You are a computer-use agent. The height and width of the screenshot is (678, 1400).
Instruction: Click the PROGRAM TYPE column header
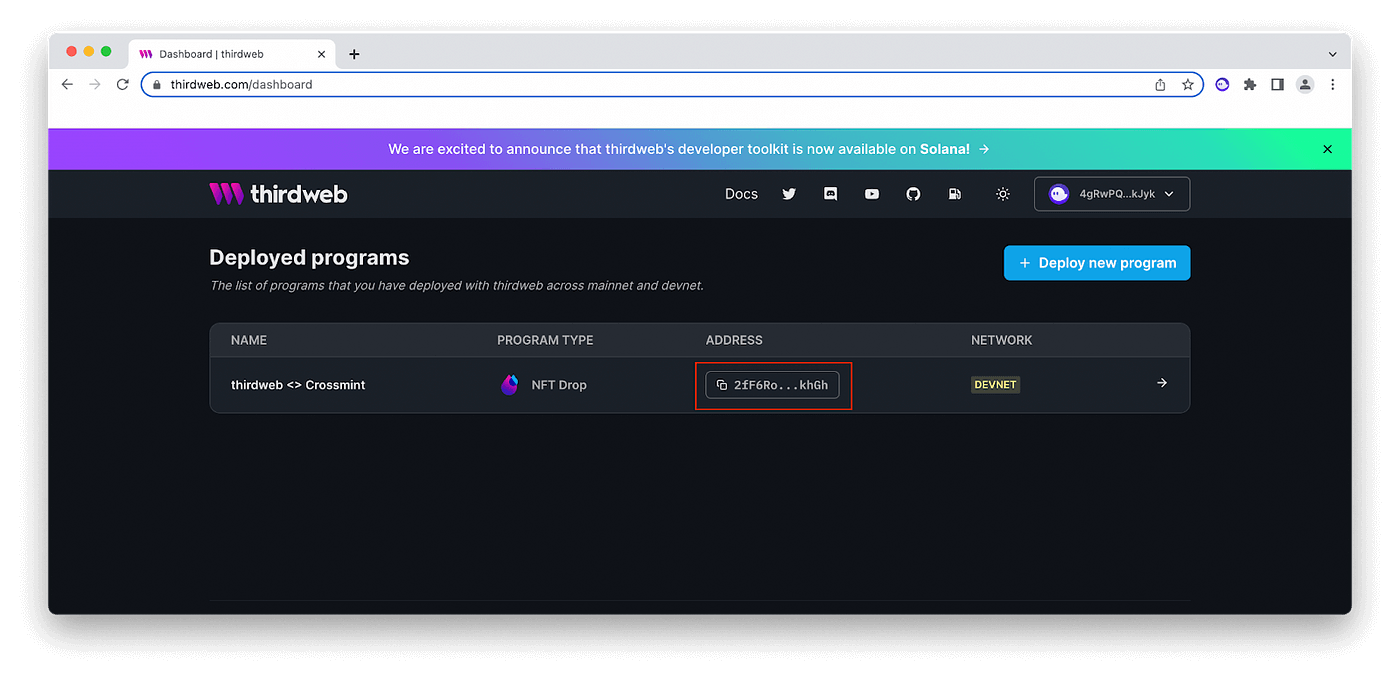tap(545, 340)
